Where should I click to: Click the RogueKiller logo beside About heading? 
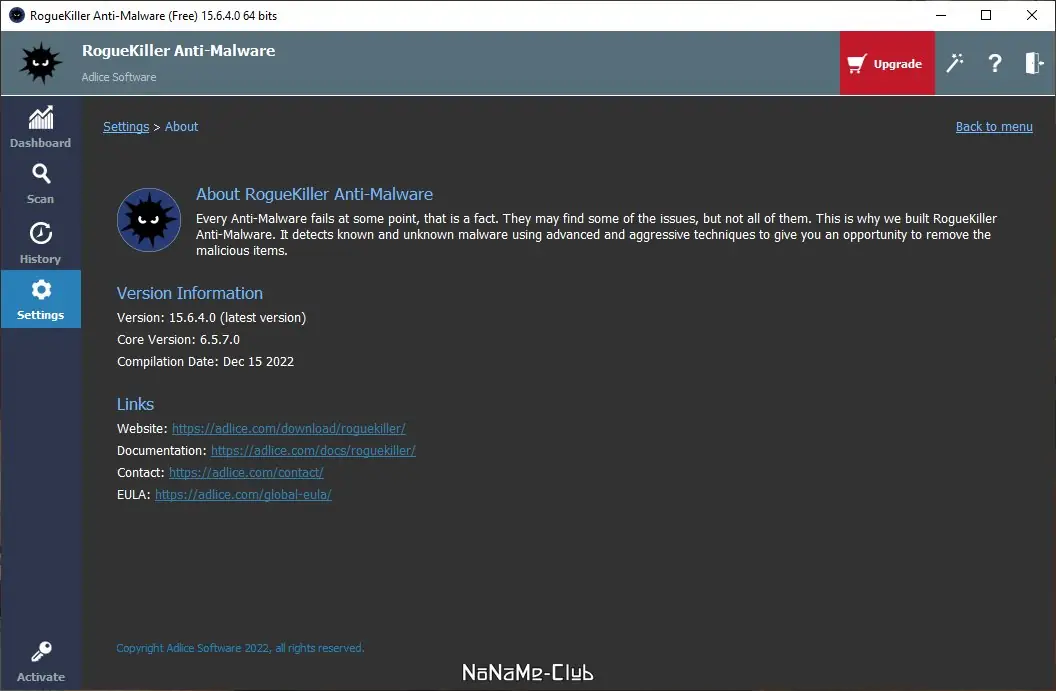pyautogui.click(x=149, y=220)
